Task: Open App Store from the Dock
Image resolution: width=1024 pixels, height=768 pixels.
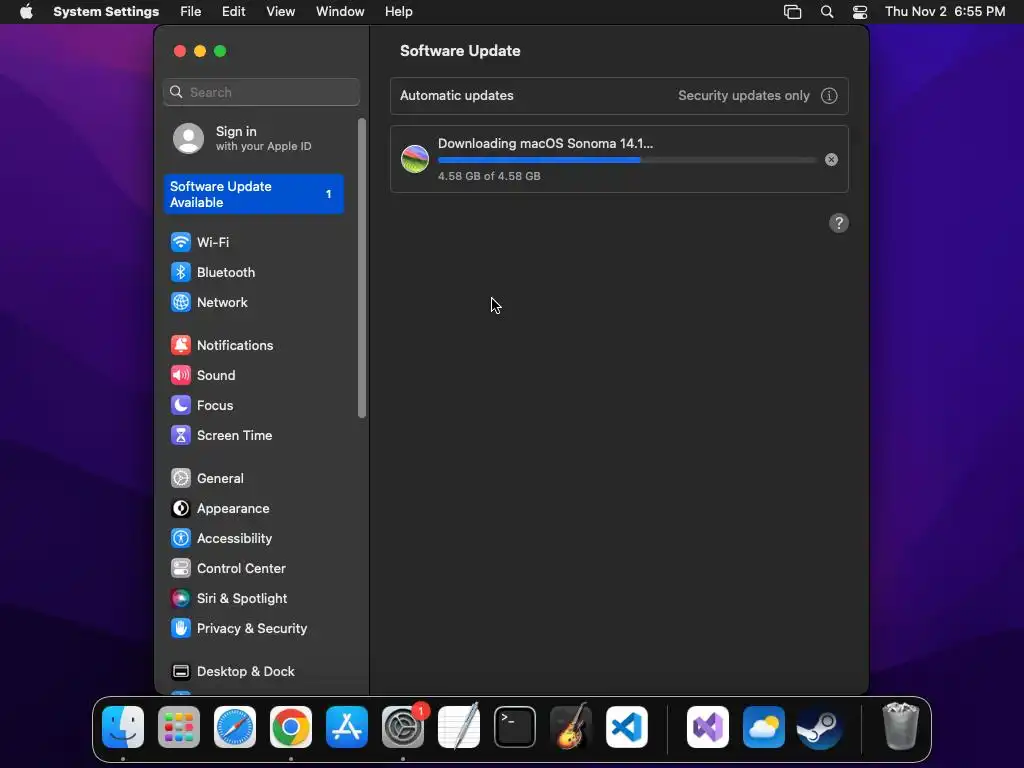Action: tap(347, 727)
